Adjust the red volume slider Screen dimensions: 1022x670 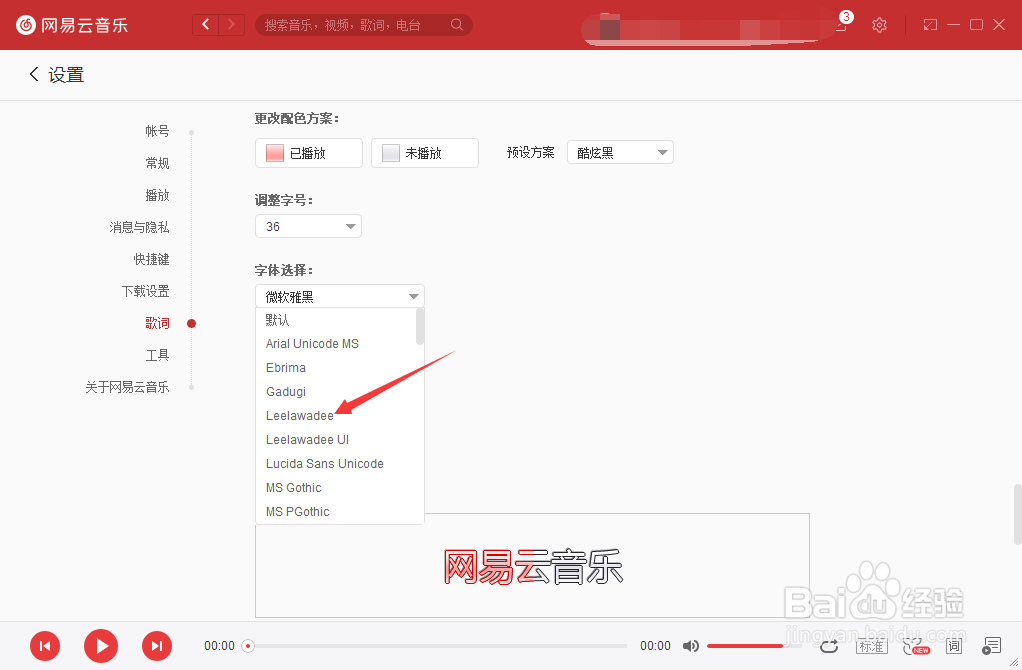754,646
